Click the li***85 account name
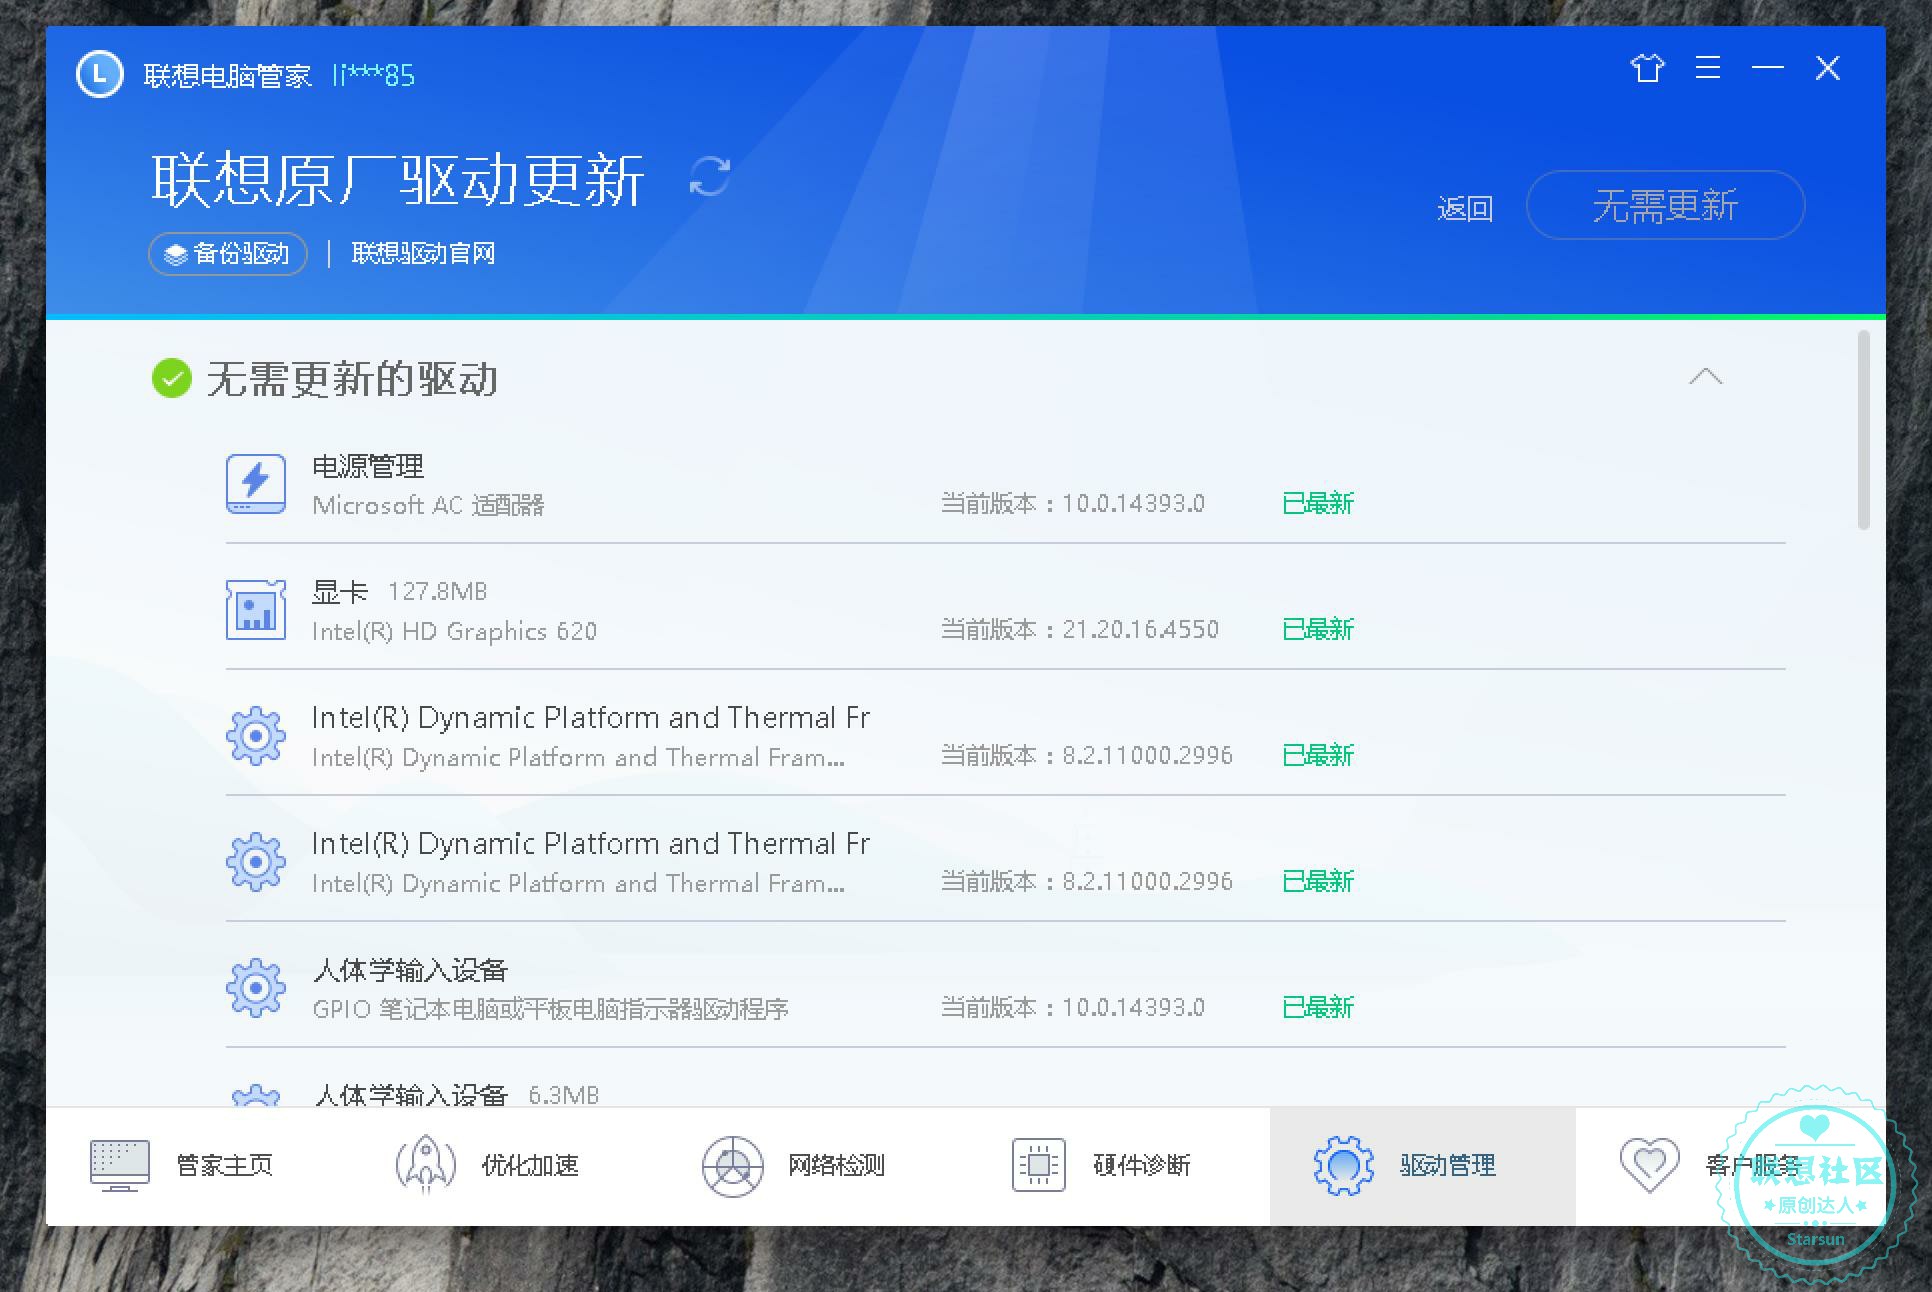1932x1292 pixels. [x=374, y=76]
